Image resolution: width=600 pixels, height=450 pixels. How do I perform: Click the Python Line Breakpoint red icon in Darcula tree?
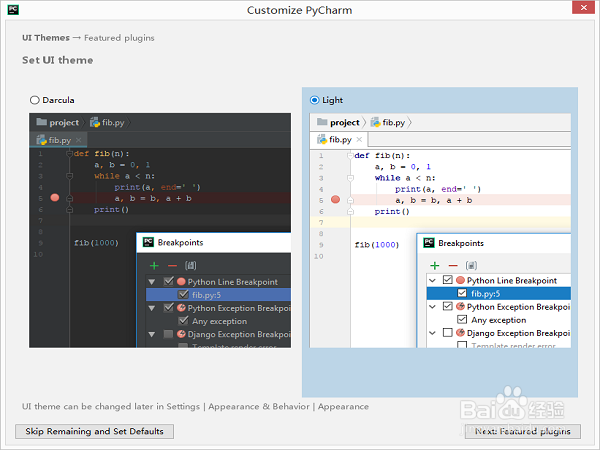click(x=181, y=282)
